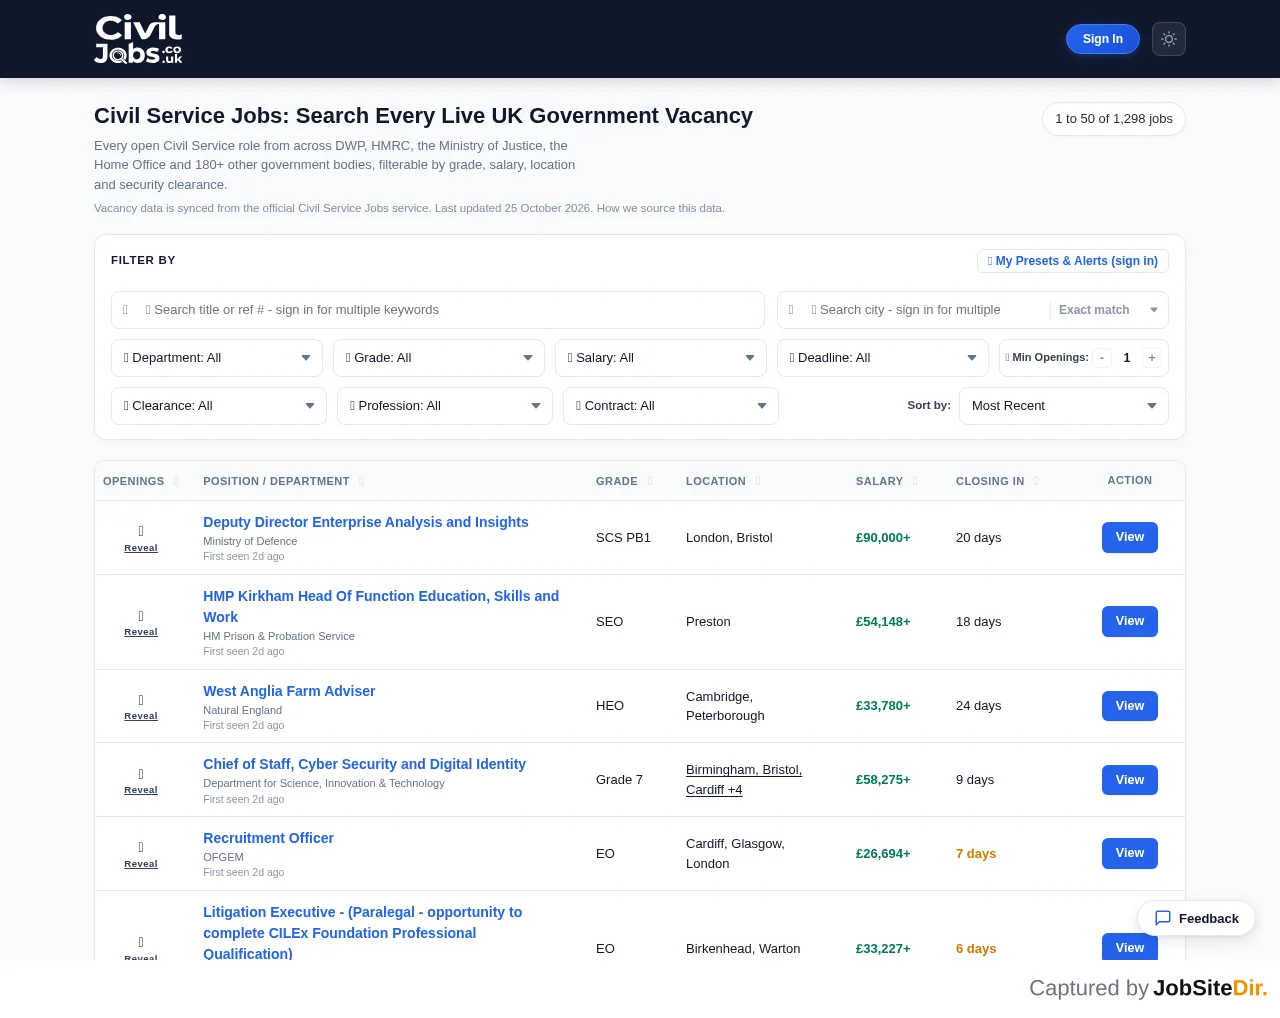Expand the Salary filter dropdown

[661, 358]
